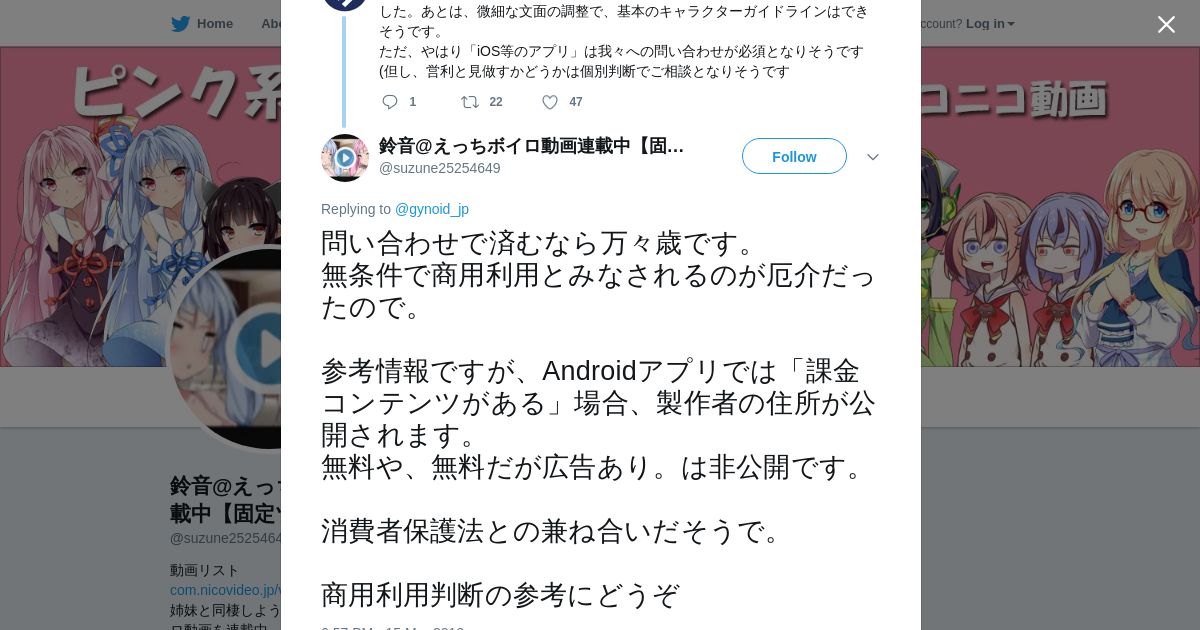The image size is (1200, 630).
Task: Click the retweet icon with 22
Action: [469, 102]
